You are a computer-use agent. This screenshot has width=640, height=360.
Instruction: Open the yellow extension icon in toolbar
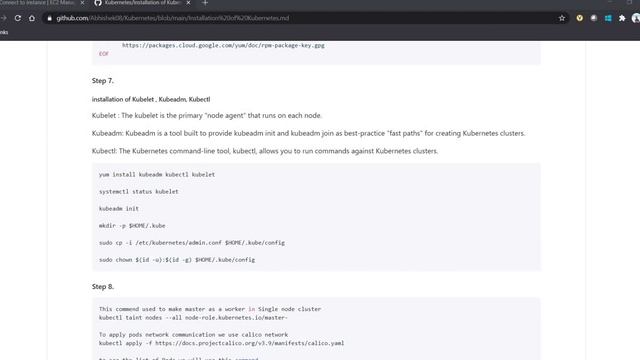coord(580,18)
